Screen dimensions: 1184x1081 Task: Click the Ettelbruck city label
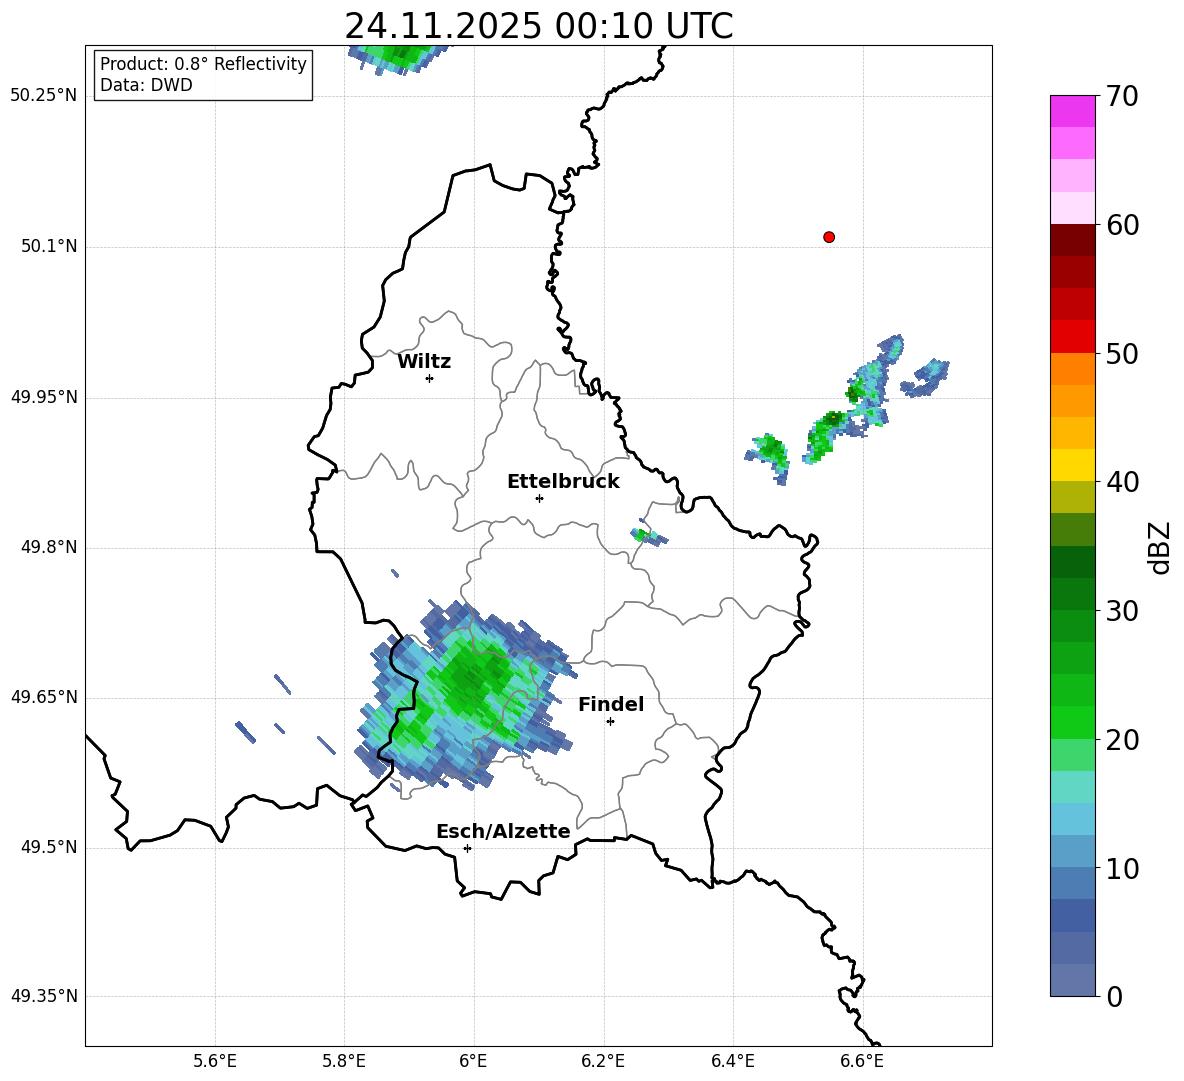point(563,482)
